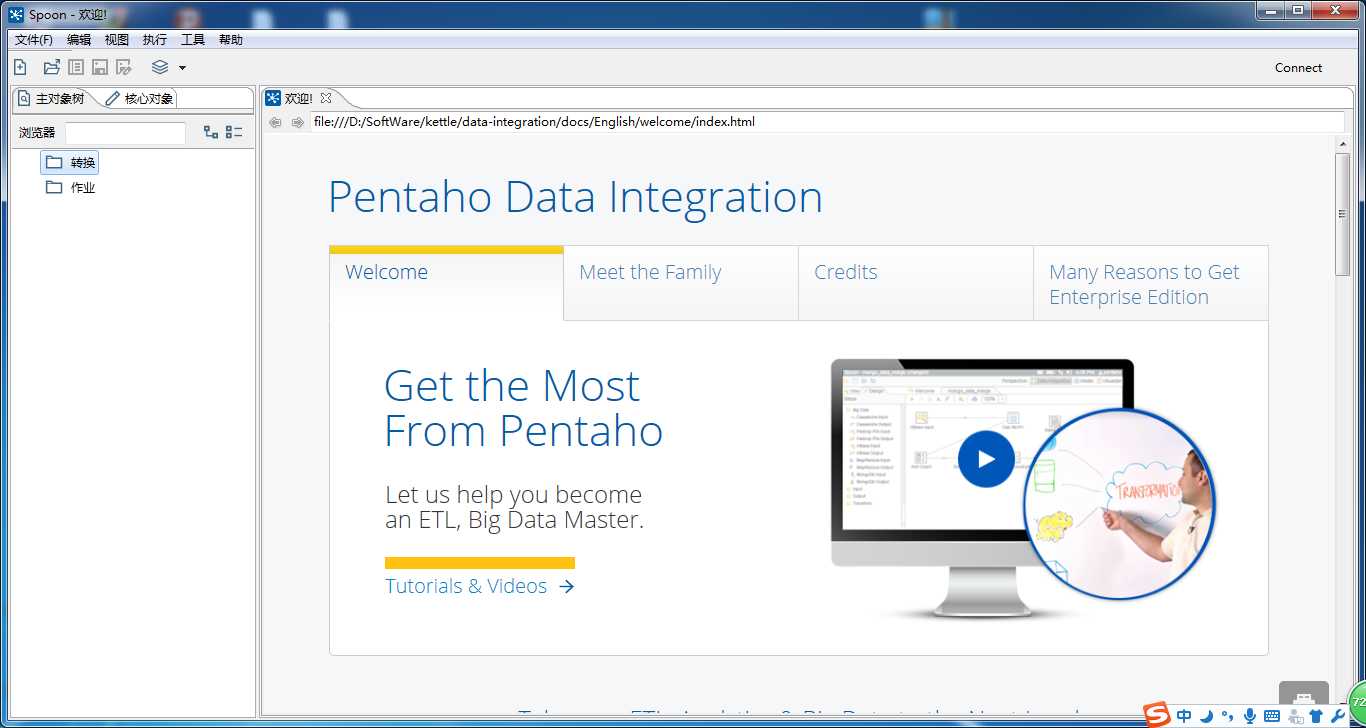The image size is (1366, 728).
Task: Click the grey user icon in IME bar
Action: click(x=1295, y=716)
